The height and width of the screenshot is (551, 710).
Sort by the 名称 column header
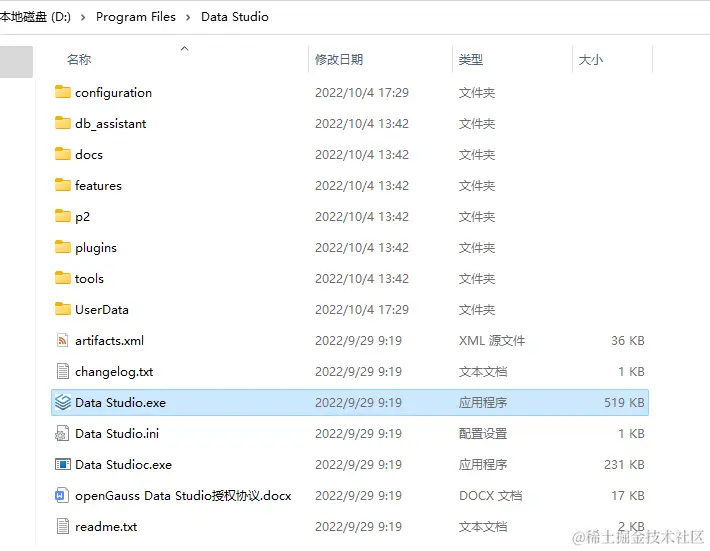coord(79,59)
